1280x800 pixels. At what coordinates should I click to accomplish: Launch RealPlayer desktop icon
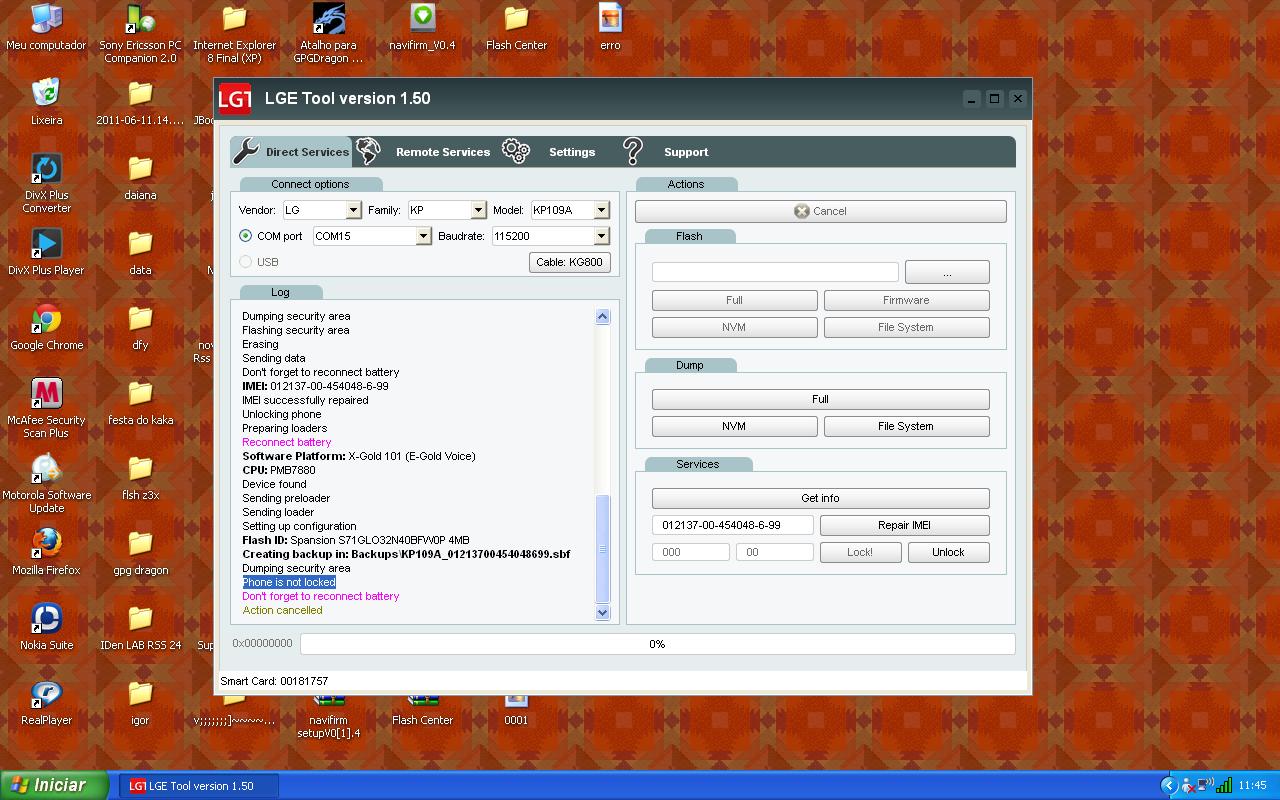pyautogui.click(x=46, y=702)
